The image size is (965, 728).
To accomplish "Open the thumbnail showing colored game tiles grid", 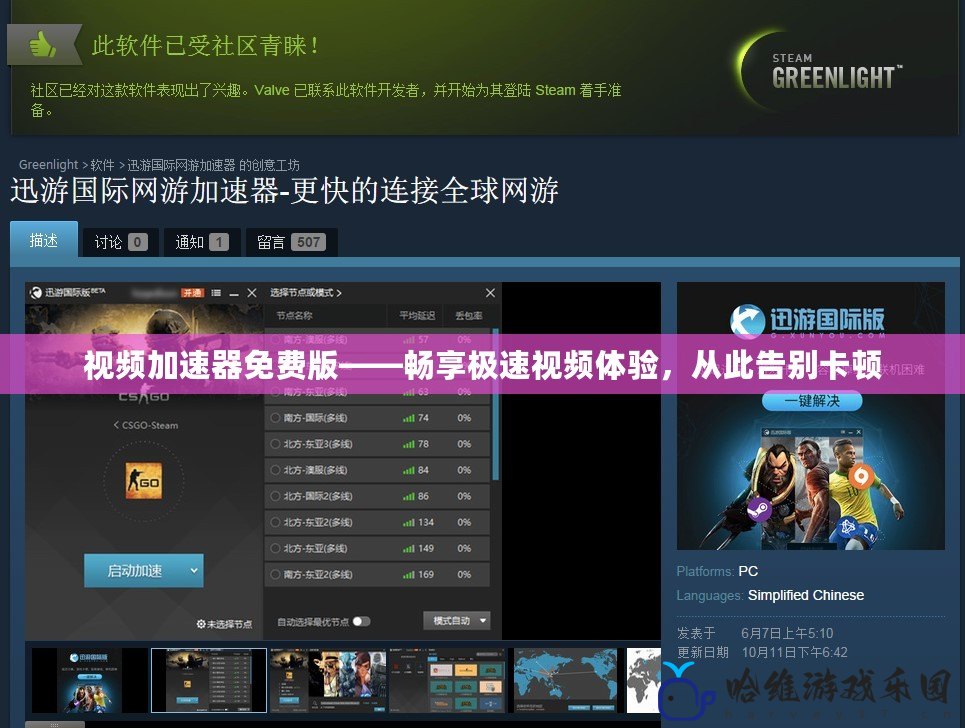I will coord(447,680).
